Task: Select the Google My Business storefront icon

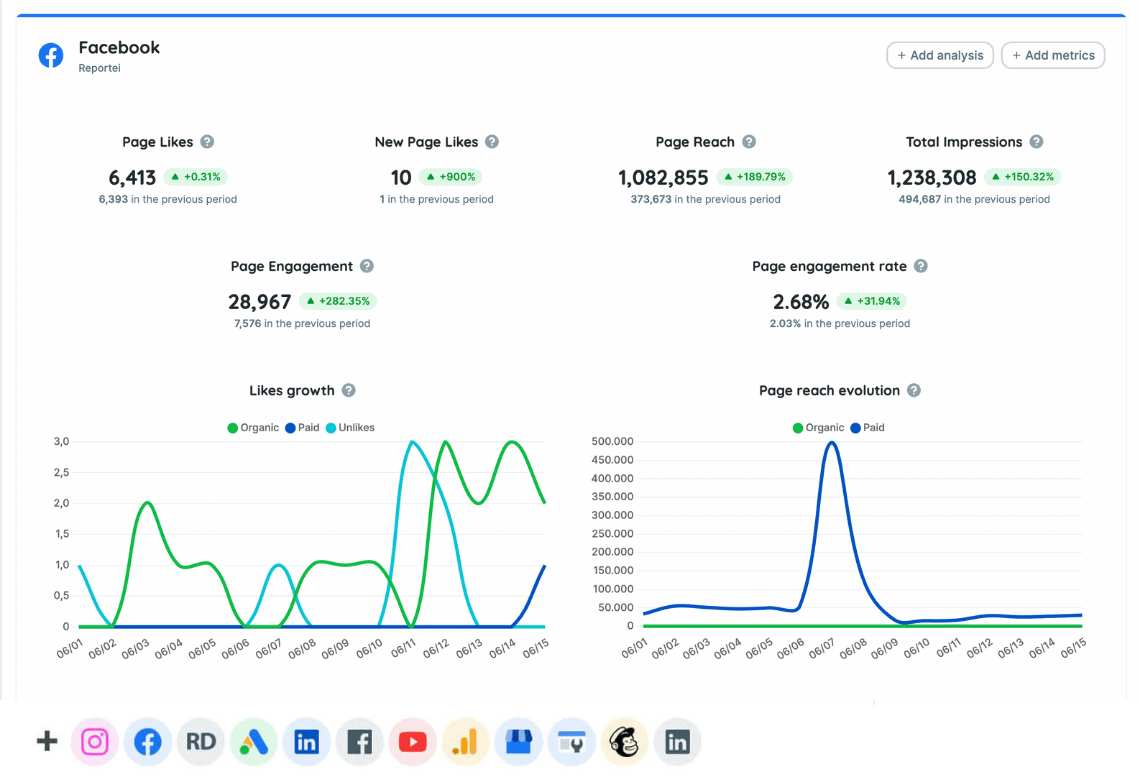Action: [518, 742]
